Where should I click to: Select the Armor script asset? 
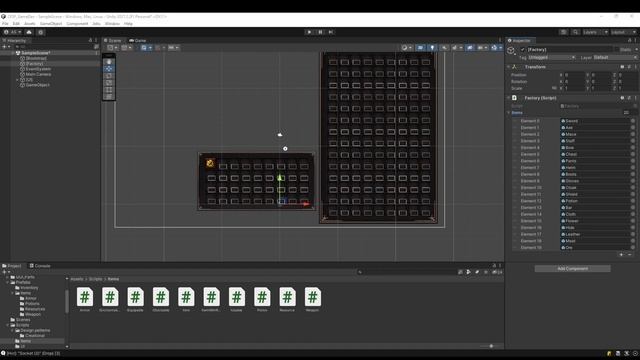tap(84, 300)
